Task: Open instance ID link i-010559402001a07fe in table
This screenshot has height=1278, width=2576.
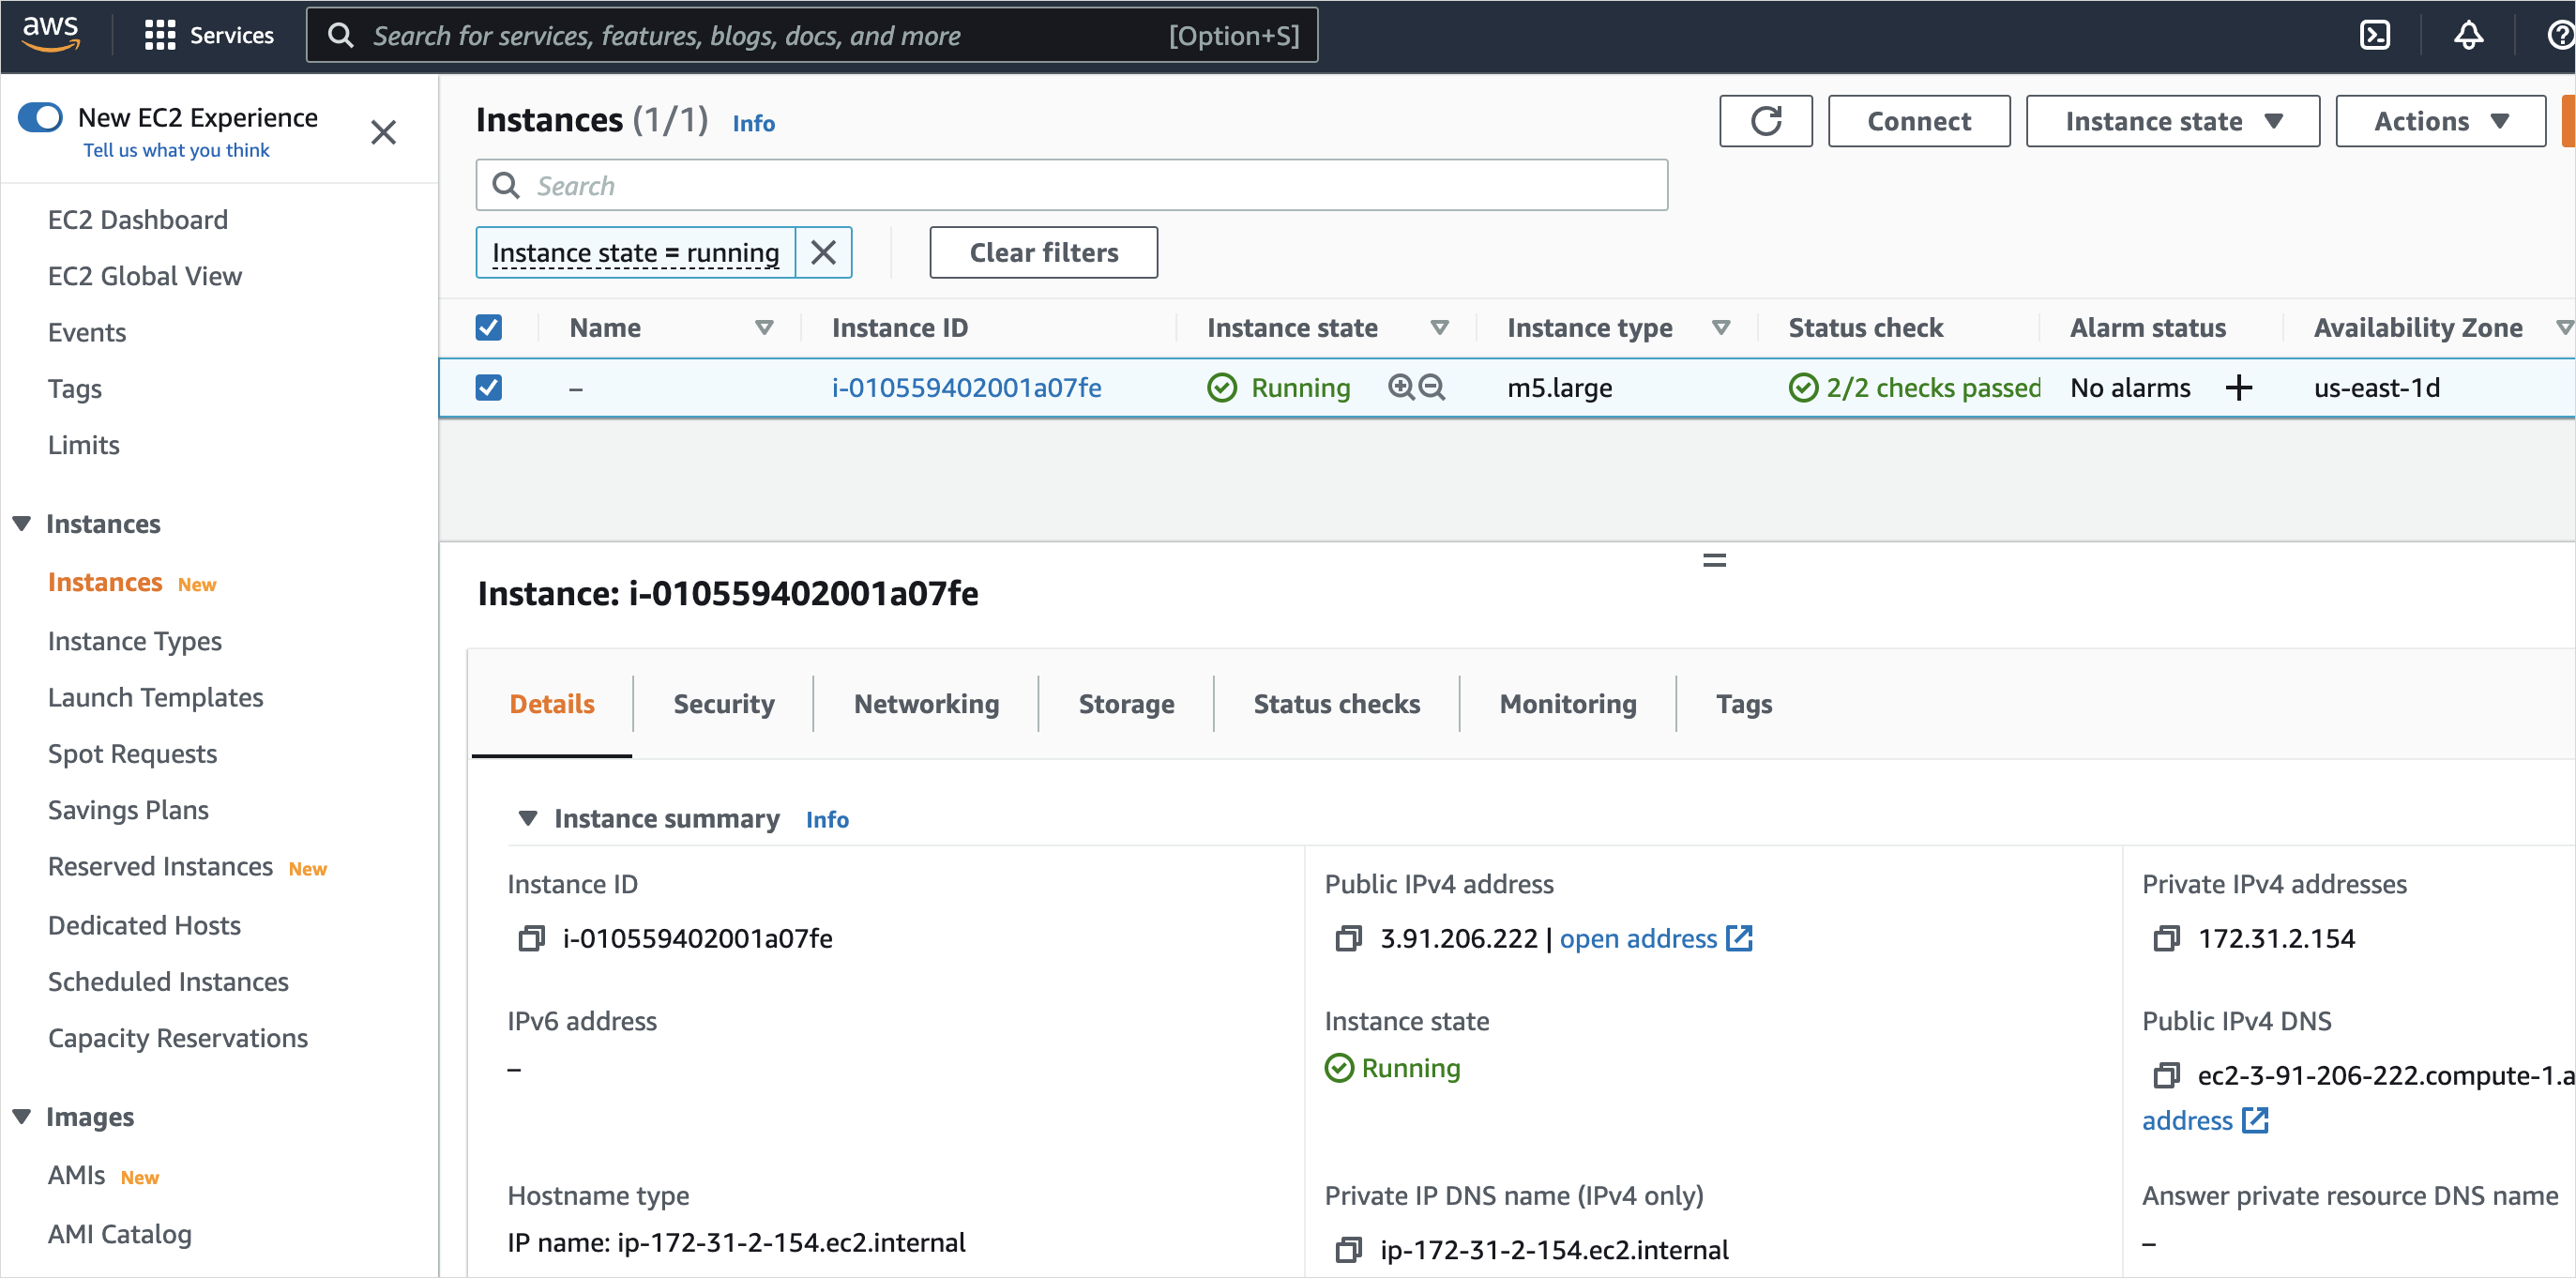Action: pos(966,387)
